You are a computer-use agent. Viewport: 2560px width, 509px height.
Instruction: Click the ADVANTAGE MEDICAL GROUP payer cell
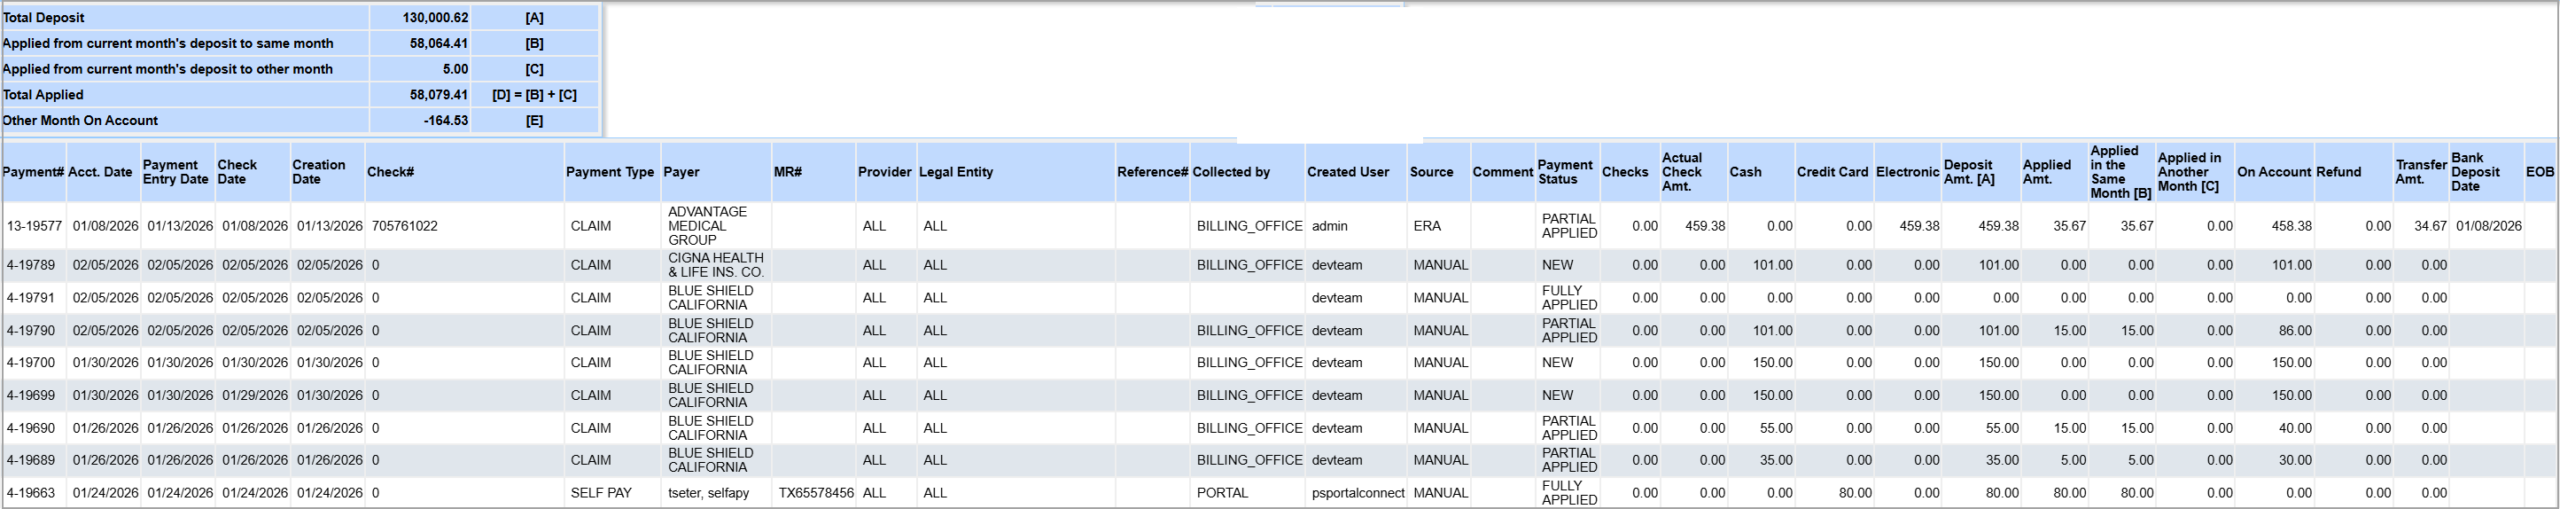coord(707,226)
